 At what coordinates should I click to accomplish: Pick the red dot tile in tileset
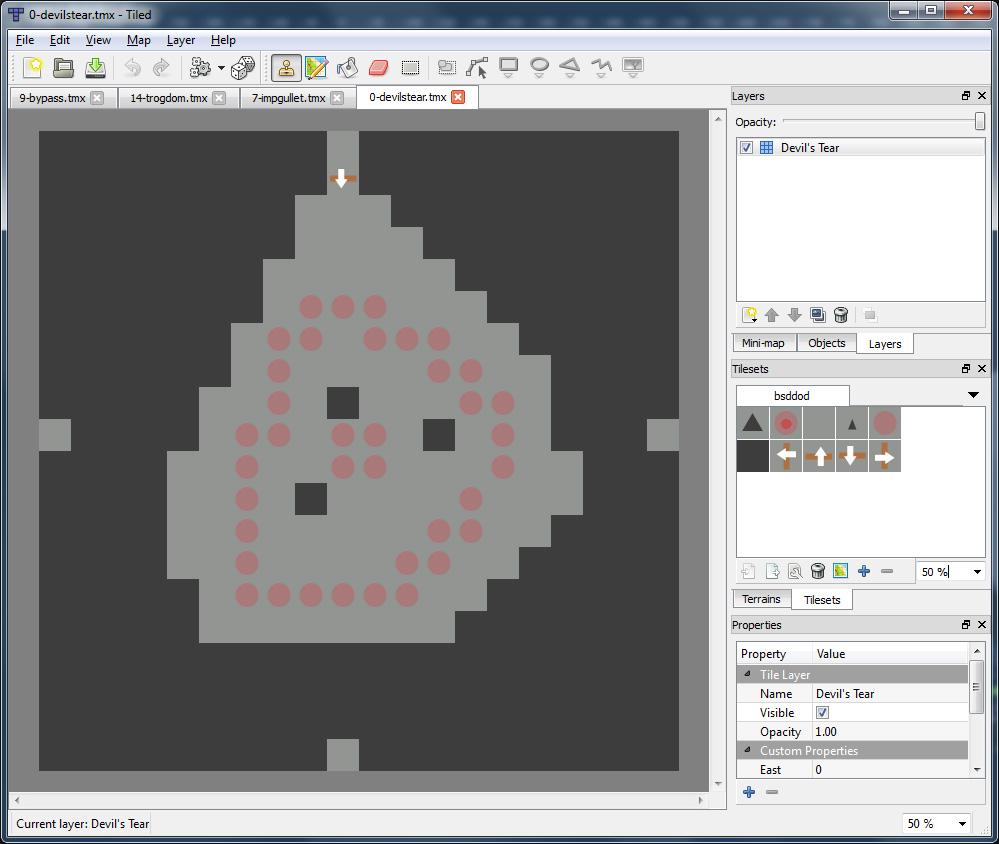click(x=786, y=423)
